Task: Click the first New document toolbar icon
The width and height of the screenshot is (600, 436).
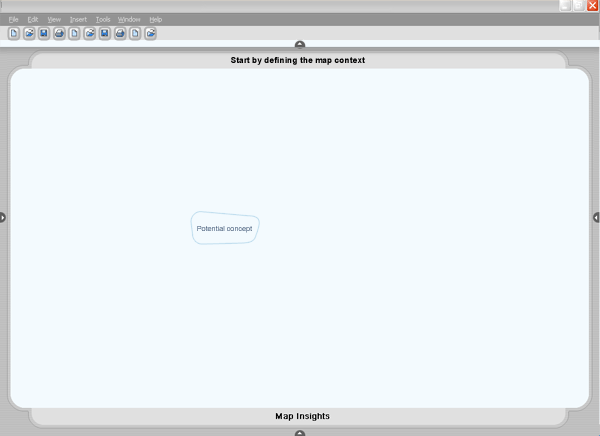Action: [14, 33]
